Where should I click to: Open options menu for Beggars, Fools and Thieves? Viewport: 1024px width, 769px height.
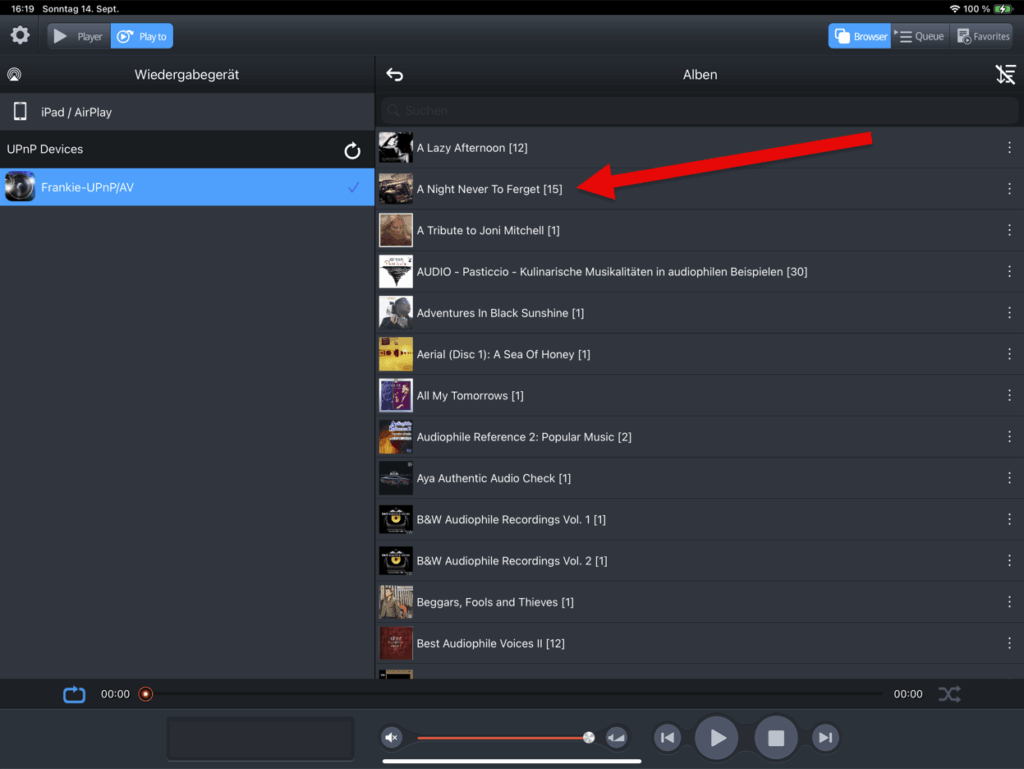point(1009,602)
